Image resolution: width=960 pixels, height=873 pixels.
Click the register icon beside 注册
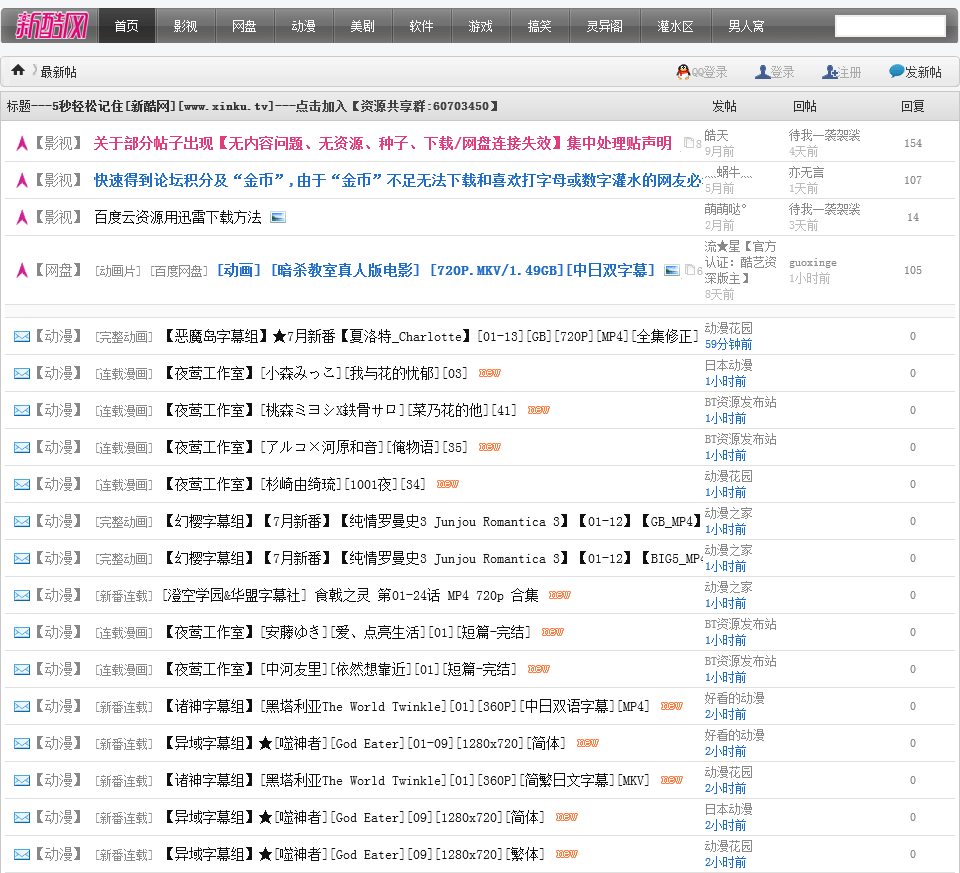[829, 72]
